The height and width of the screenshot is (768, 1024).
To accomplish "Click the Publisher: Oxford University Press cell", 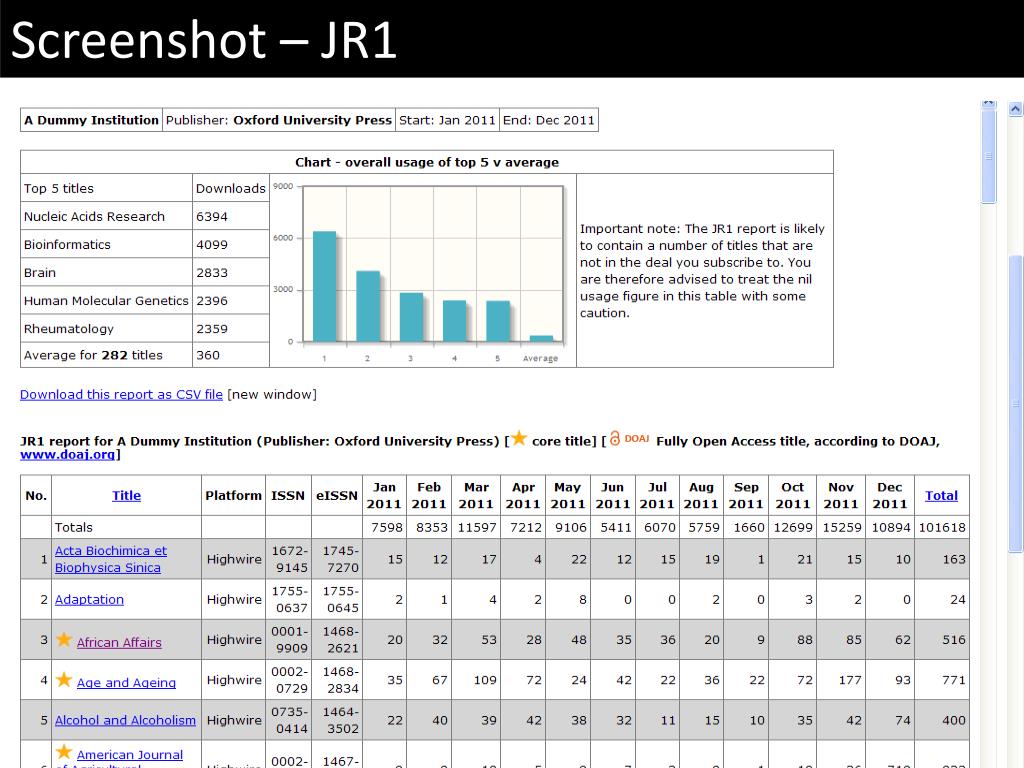I will click(279, 120).
